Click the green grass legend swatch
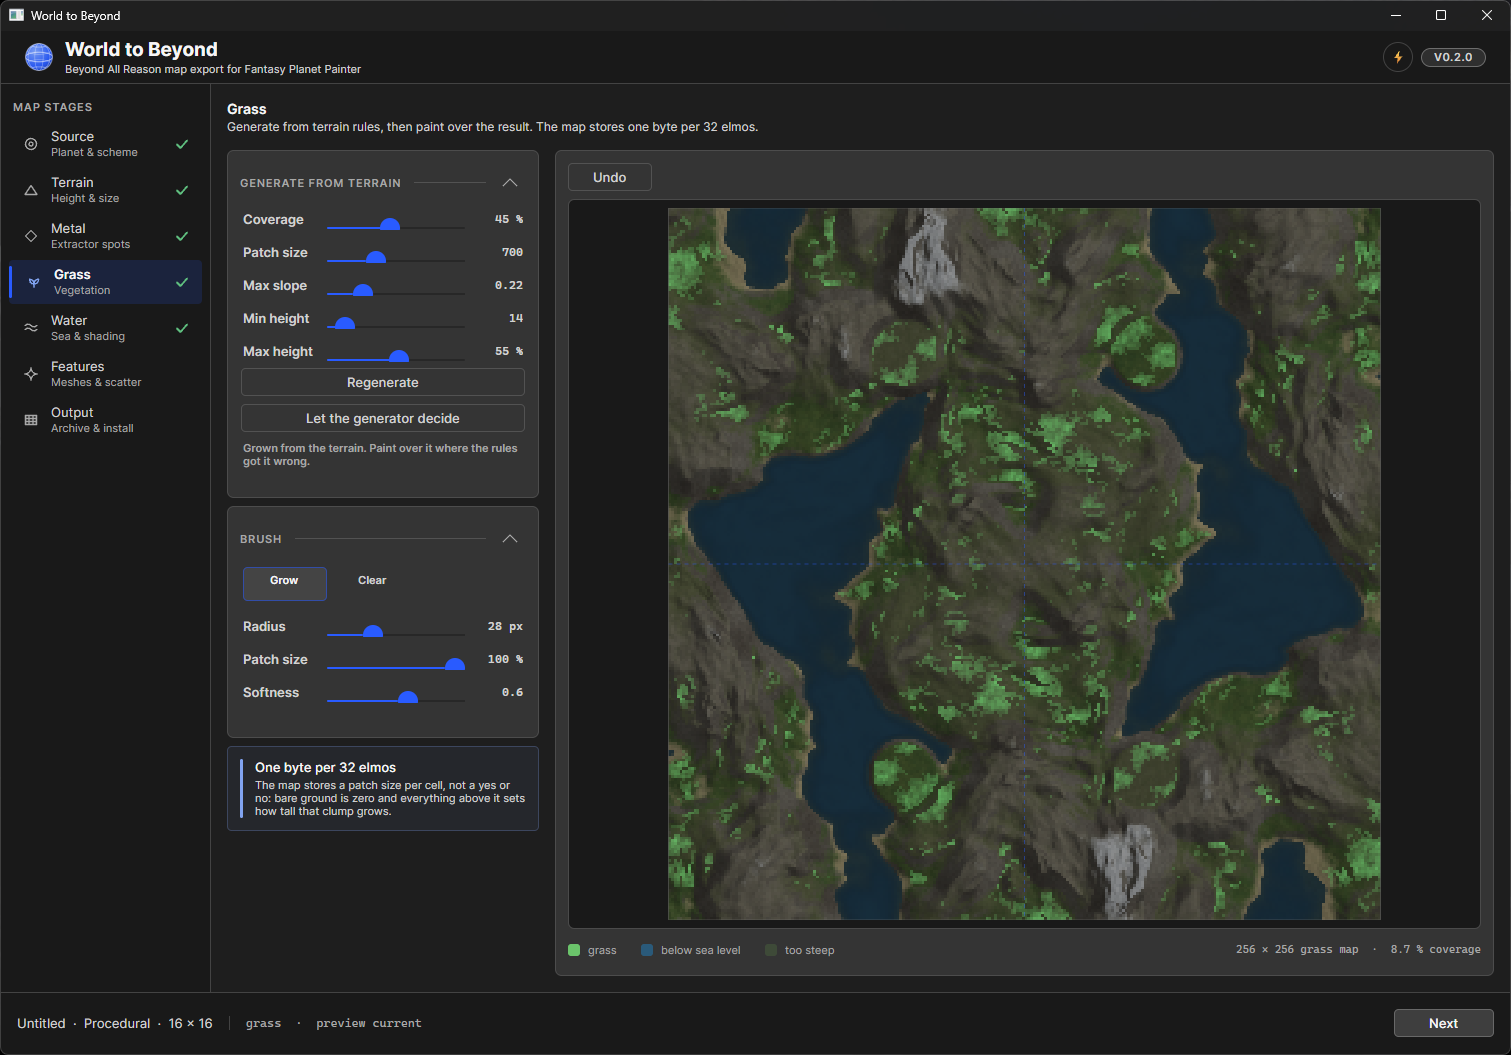 [574, 950]
